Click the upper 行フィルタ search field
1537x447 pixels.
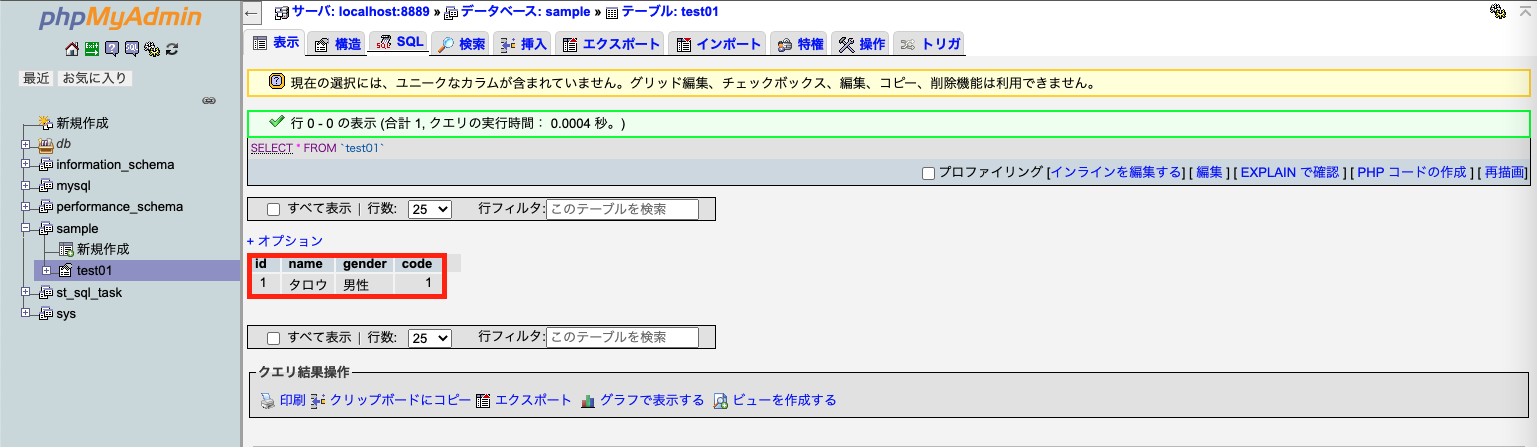coord(622,210)
